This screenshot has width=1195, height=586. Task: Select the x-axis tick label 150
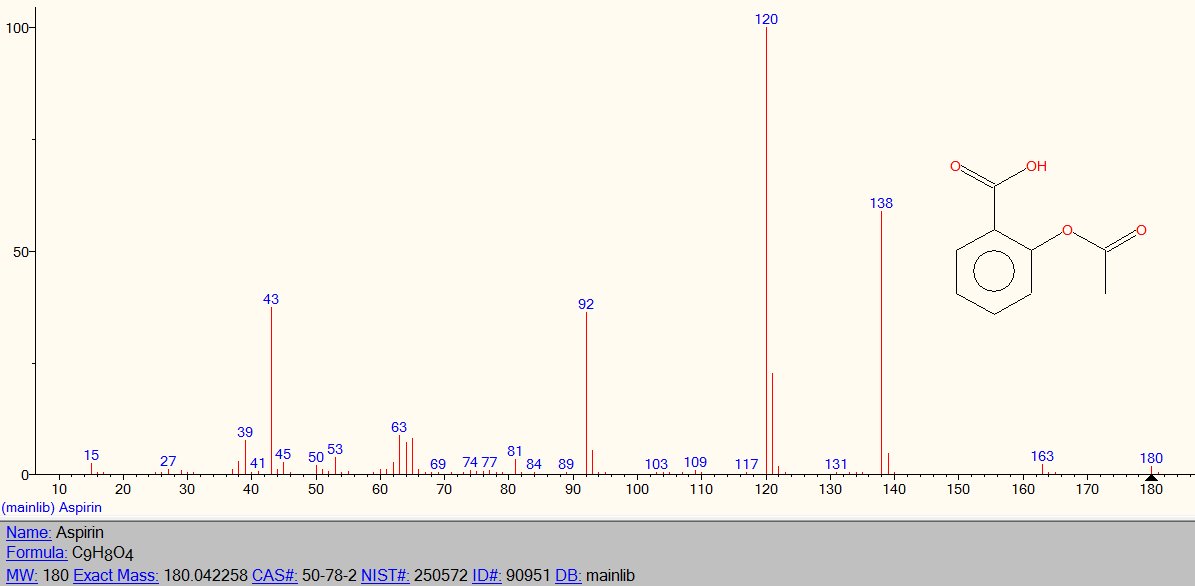pyautogui.click(x=958, y=488)
